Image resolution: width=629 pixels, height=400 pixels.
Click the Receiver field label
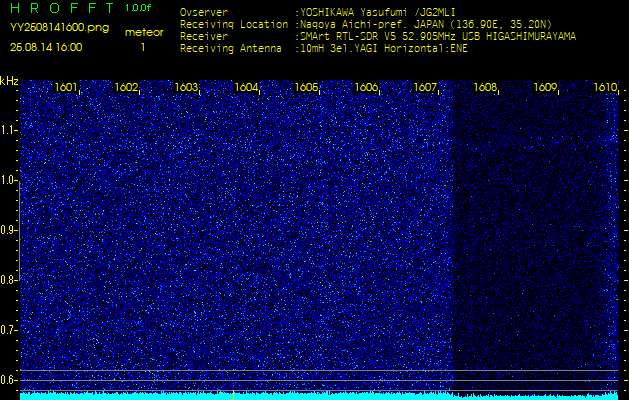[204, 37]
